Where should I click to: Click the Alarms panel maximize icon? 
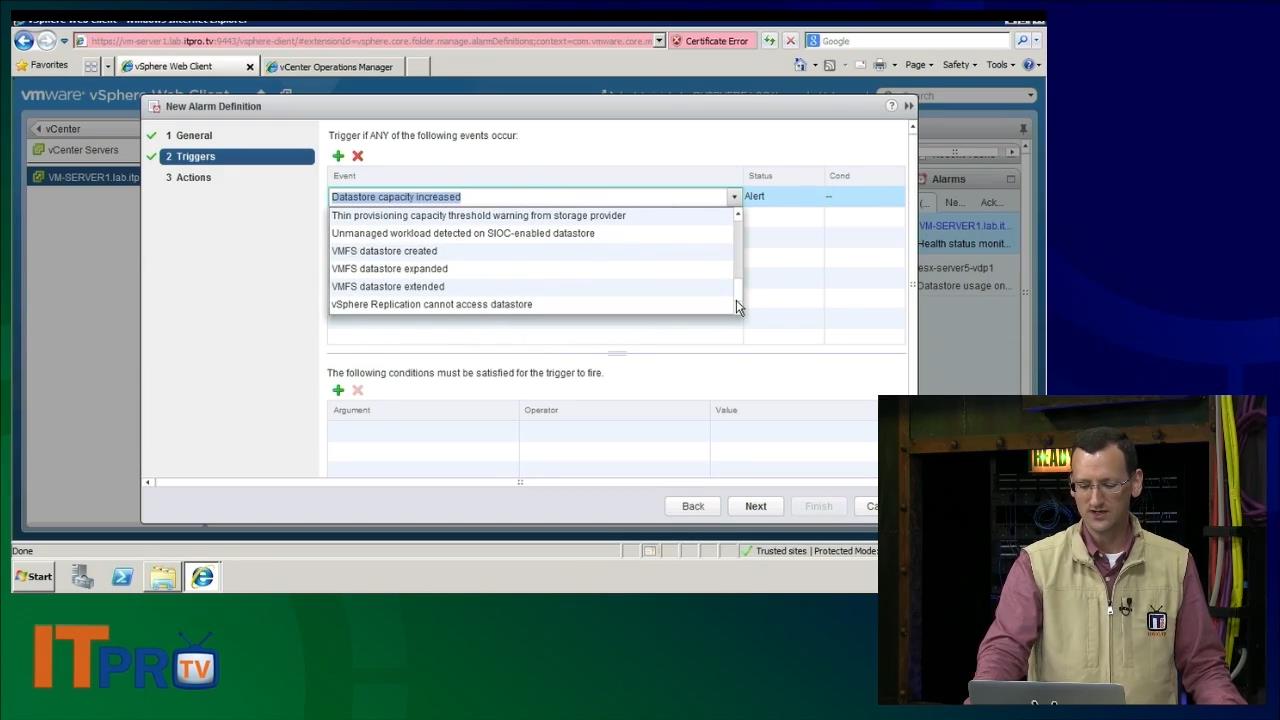(1010, 179)
